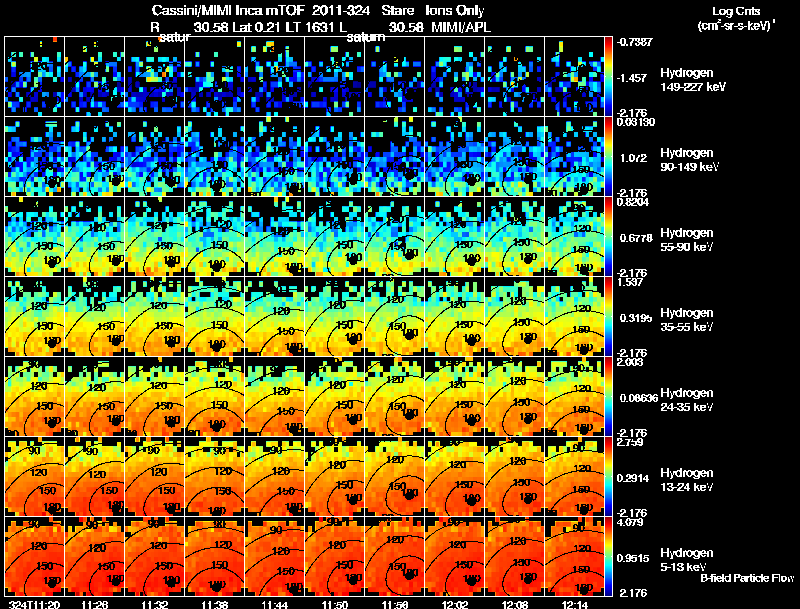Open the 5-13 keV image panel at 11:26

pyautogui.click(x=95, y=557)
